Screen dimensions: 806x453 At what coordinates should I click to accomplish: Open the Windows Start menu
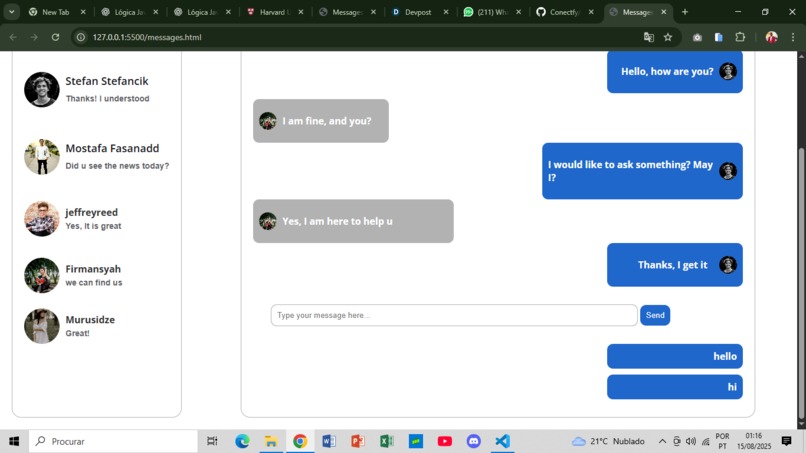pos(14,441)
